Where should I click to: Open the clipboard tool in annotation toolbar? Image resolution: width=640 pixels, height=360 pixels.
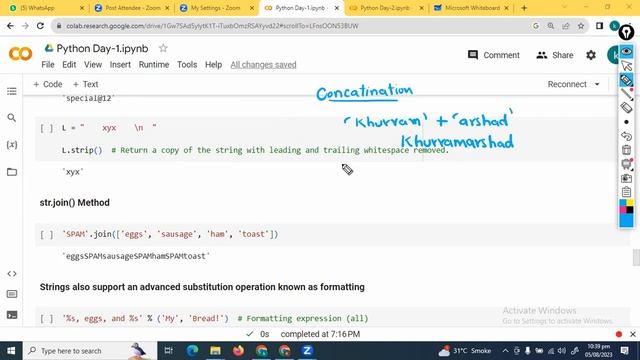[x=627, y=192]
